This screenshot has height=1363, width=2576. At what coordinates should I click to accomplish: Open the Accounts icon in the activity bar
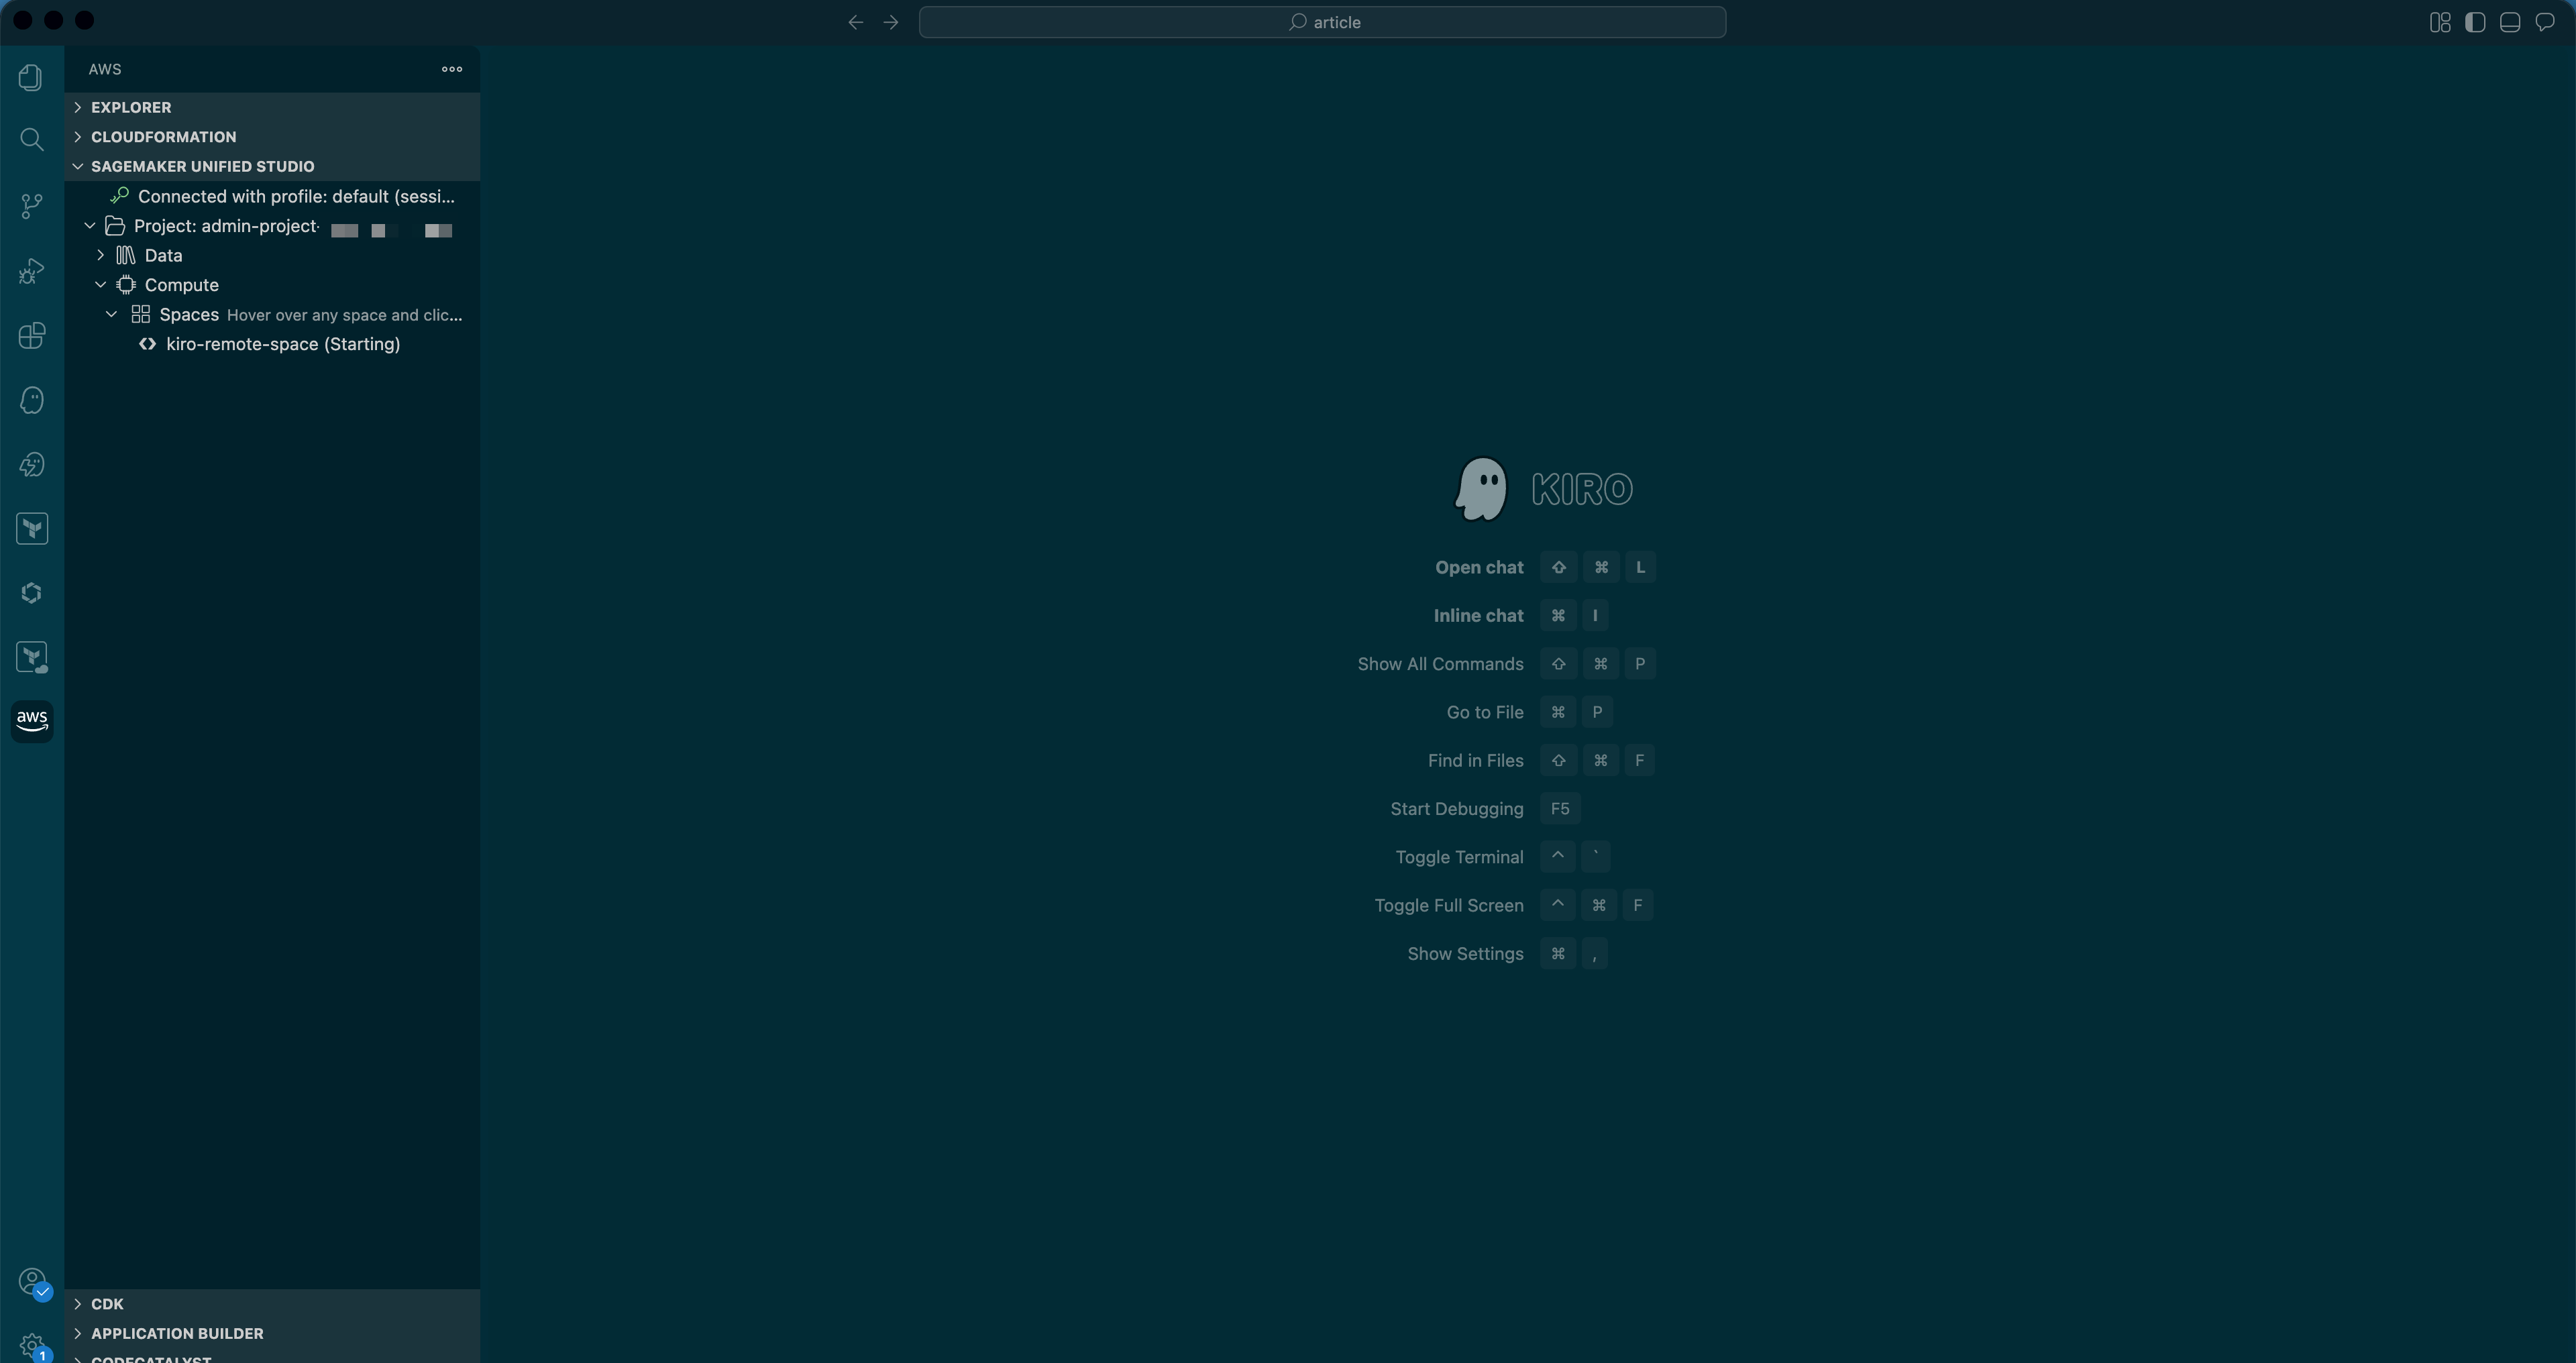click(x=31, y=1282)
